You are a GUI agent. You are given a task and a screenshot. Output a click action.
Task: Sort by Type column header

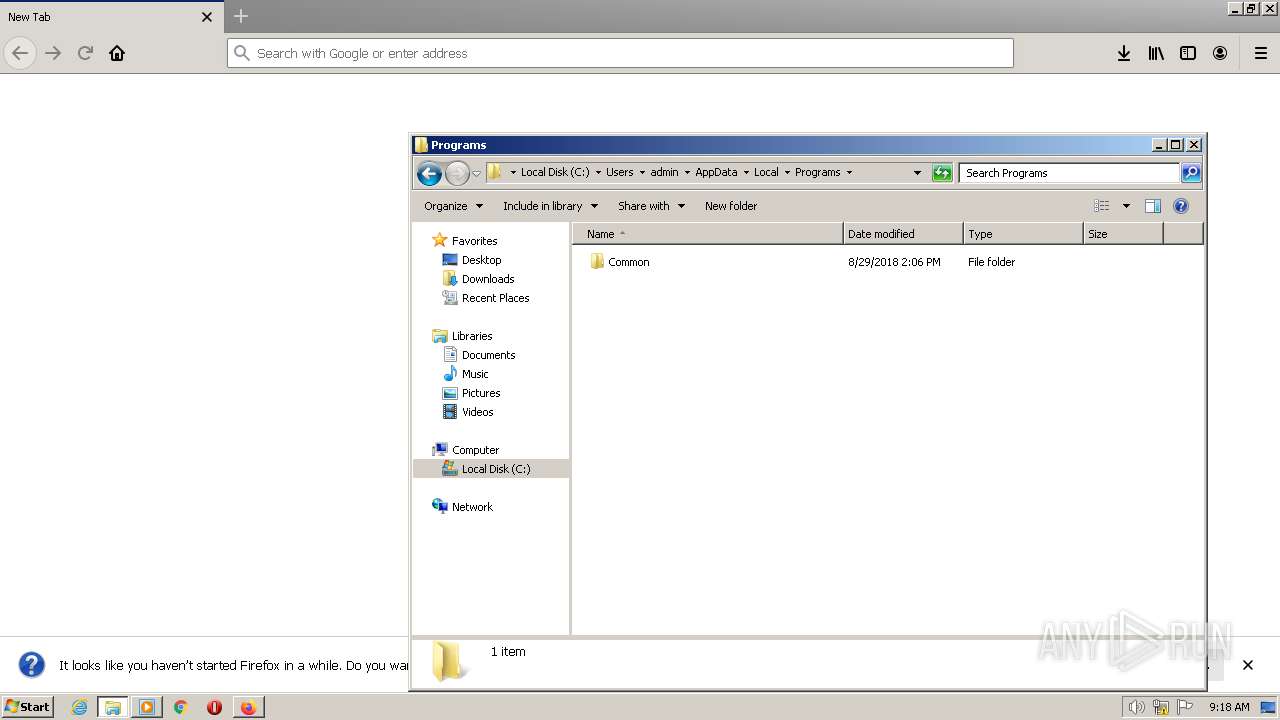(1023, 234)
